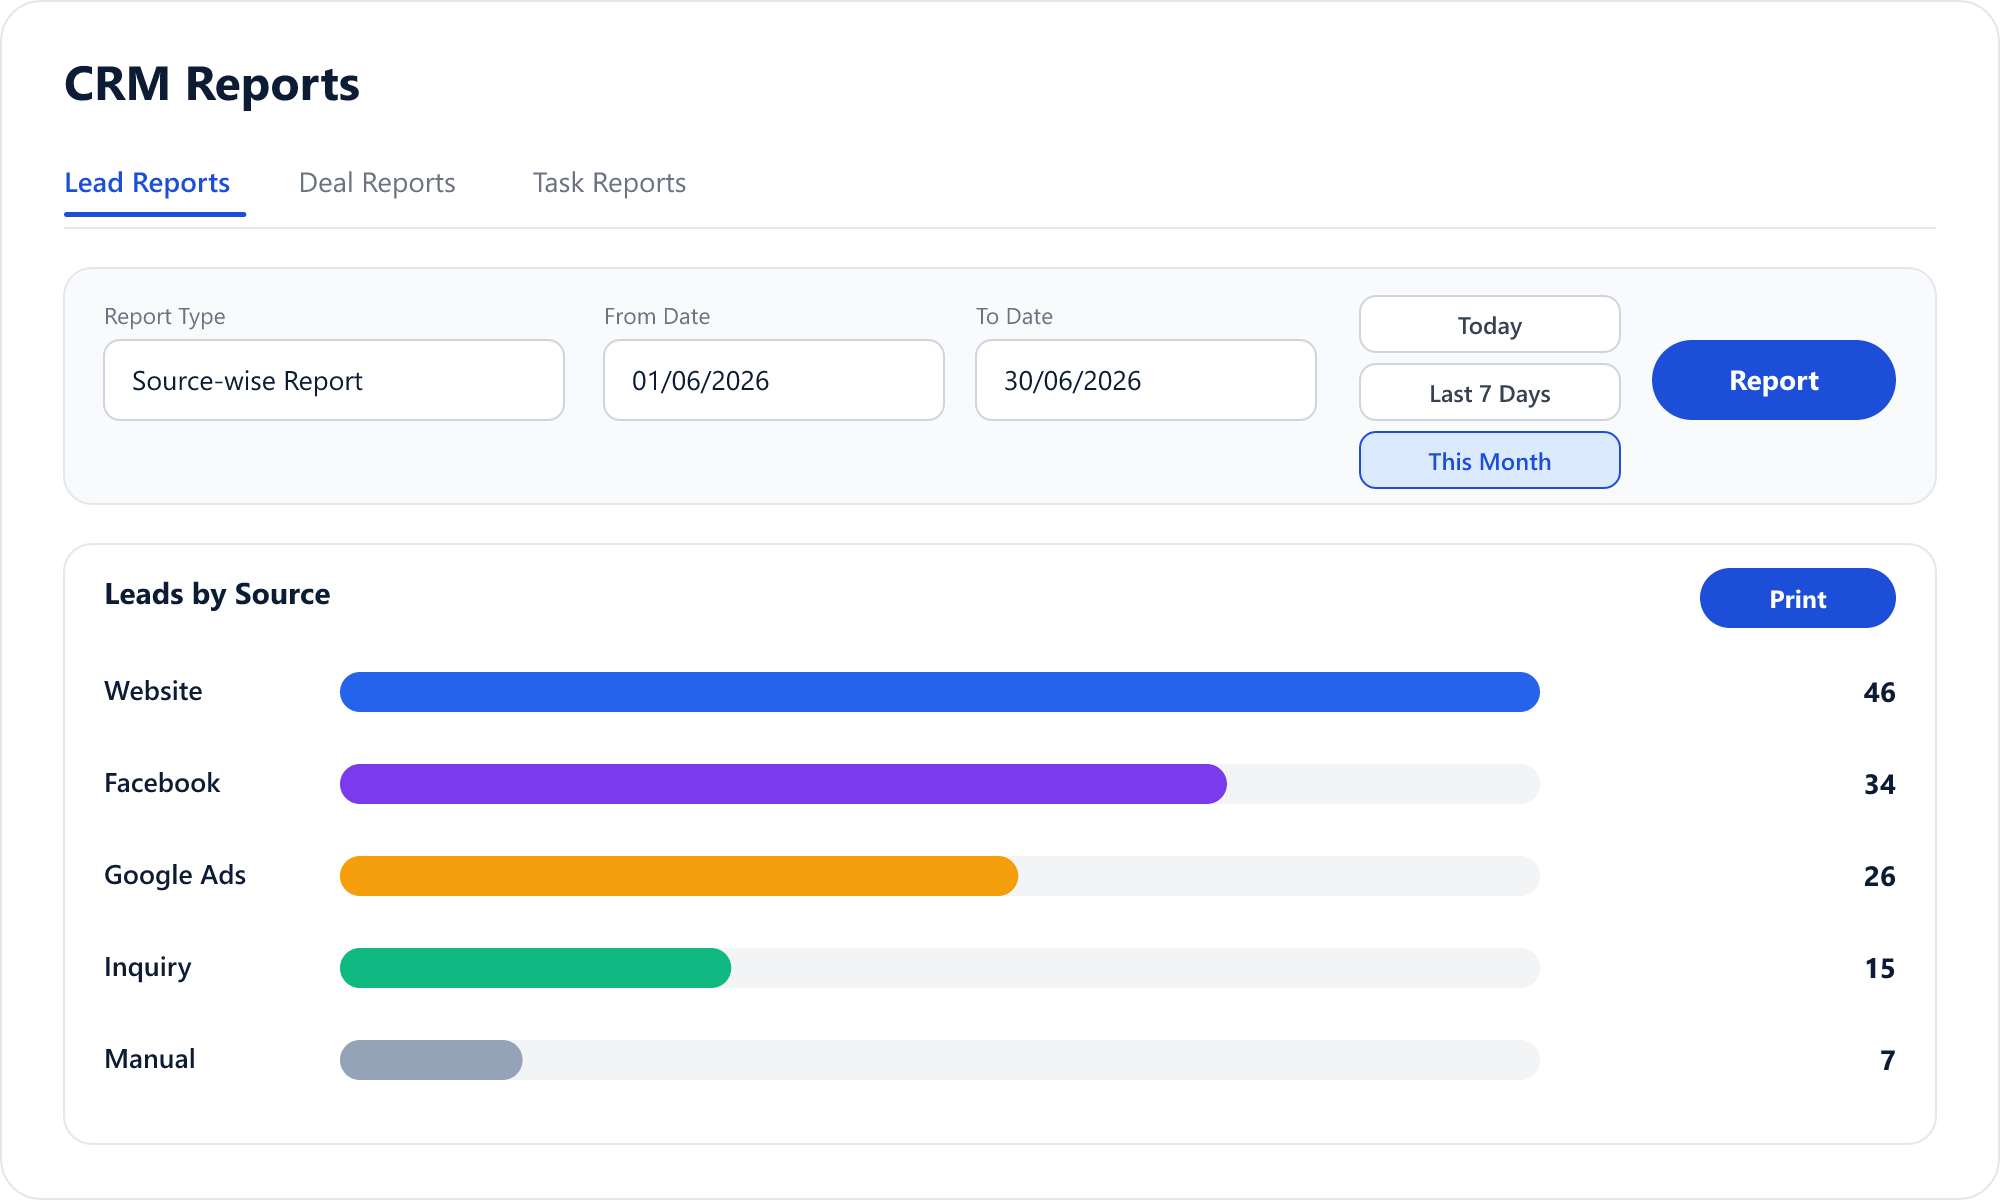
Task: Open the Task Reports tab
Action: [x=609, y=183]
